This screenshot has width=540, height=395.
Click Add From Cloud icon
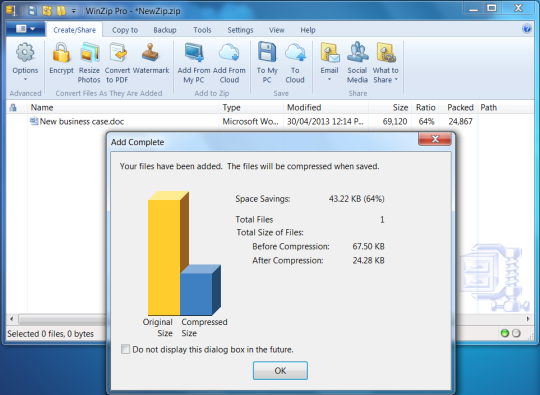[229, 53]
